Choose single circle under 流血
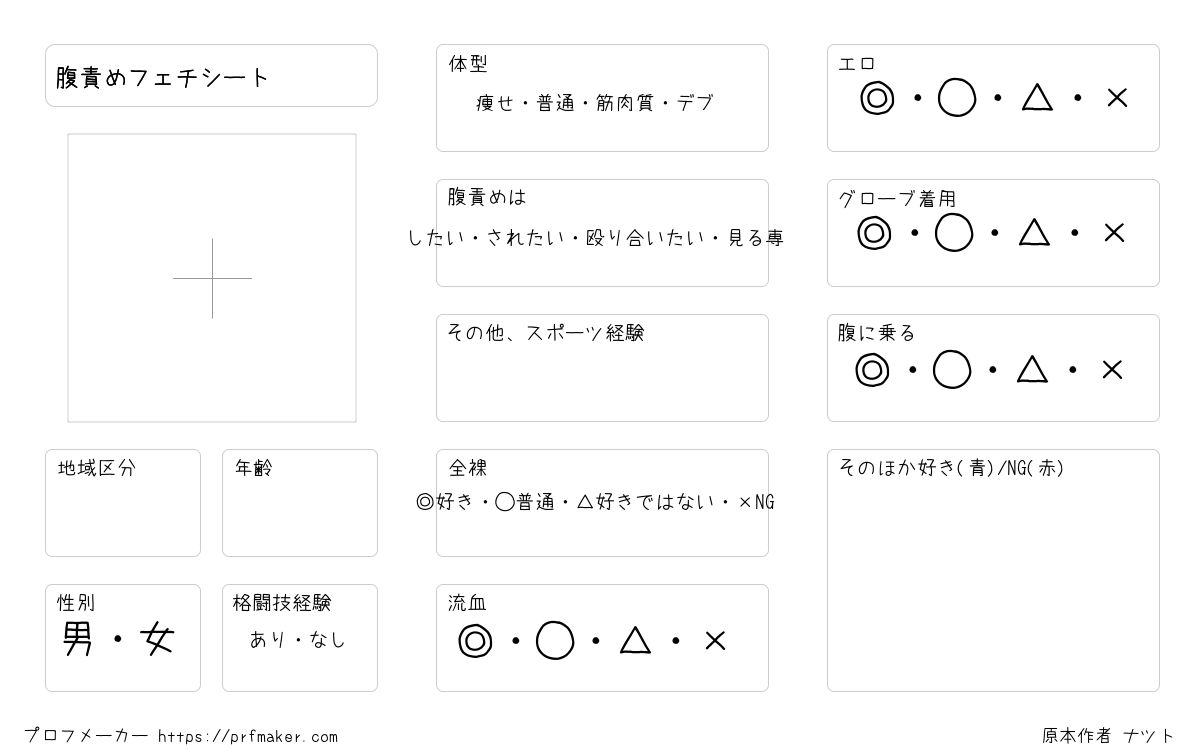Viewport: 1200px width, 750px height. point(555,641)
